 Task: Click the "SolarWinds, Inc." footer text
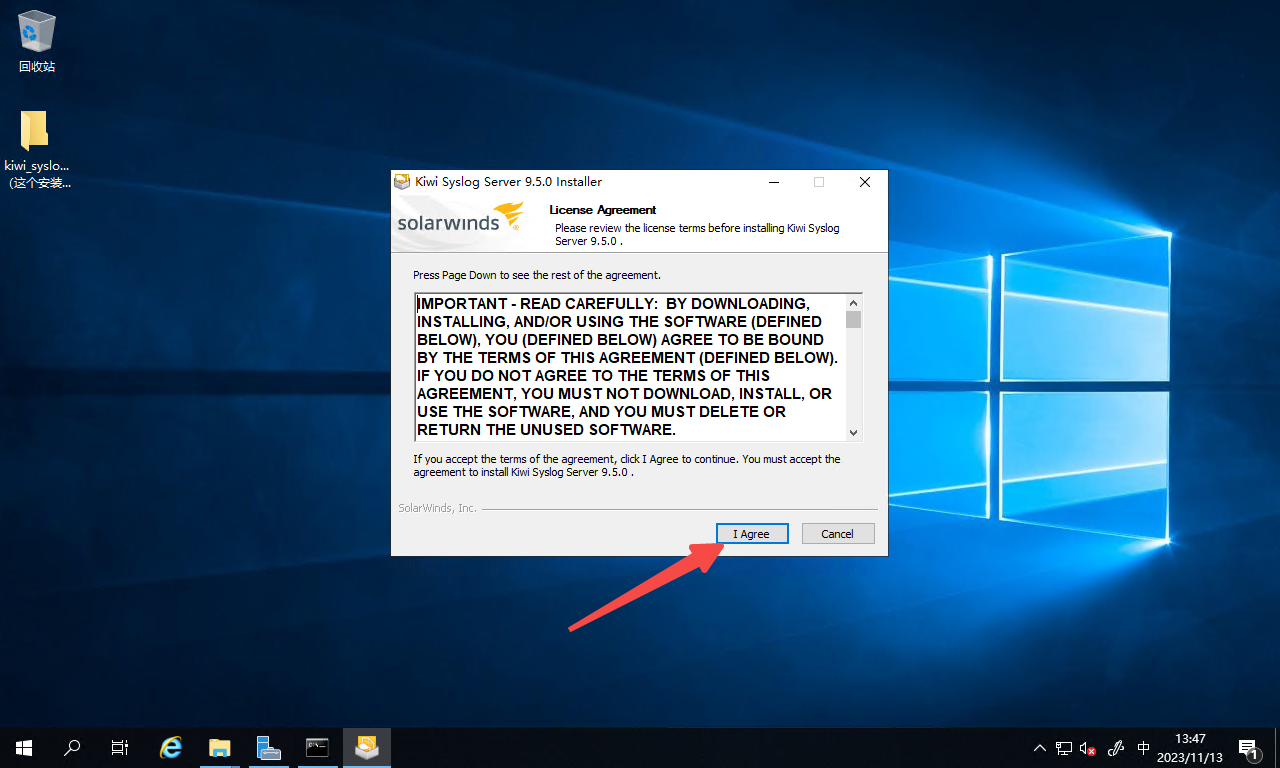tap(438, 508)
